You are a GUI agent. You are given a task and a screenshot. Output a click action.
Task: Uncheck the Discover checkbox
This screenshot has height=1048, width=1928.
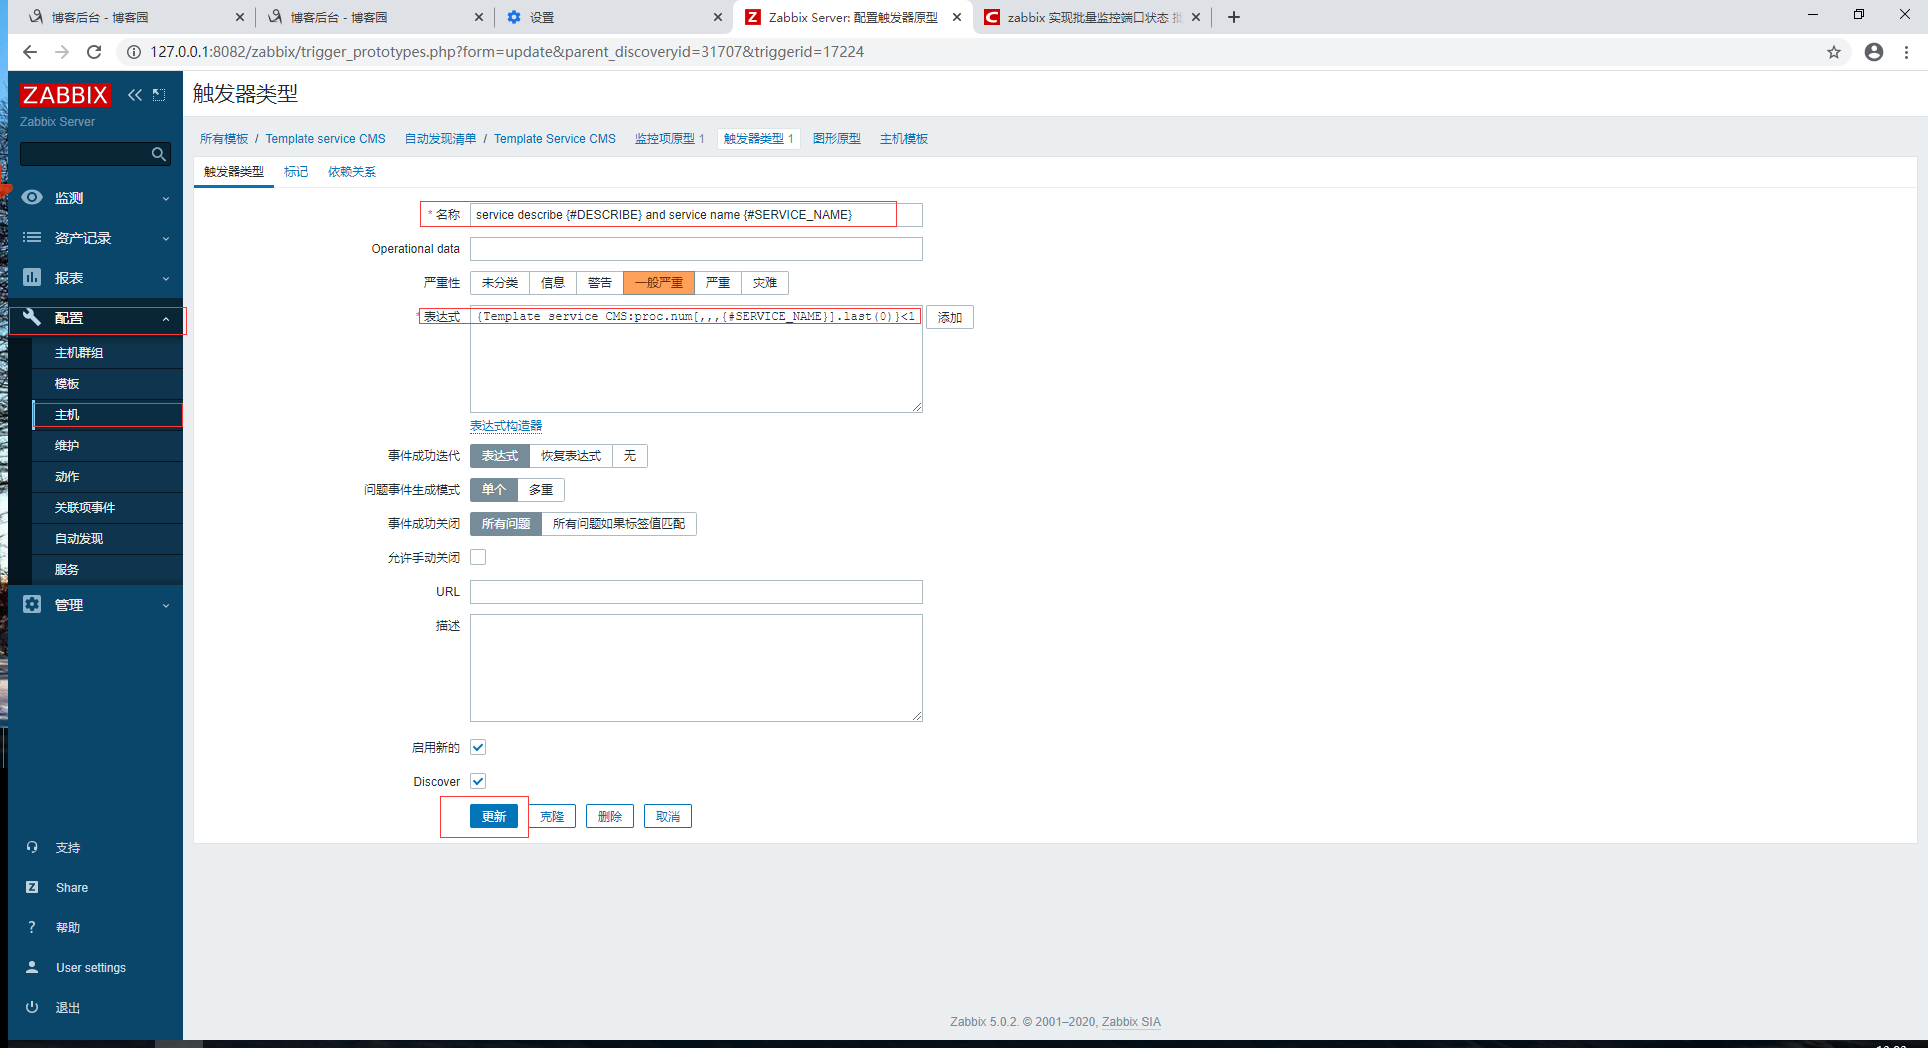[478, 781]
